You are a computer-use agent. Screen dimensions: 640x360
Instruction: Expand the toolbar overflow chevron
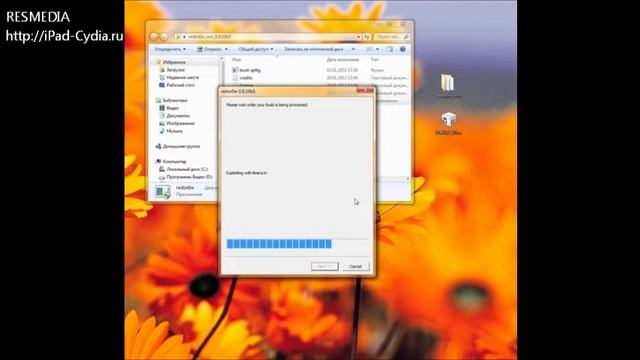pos(353,49)
